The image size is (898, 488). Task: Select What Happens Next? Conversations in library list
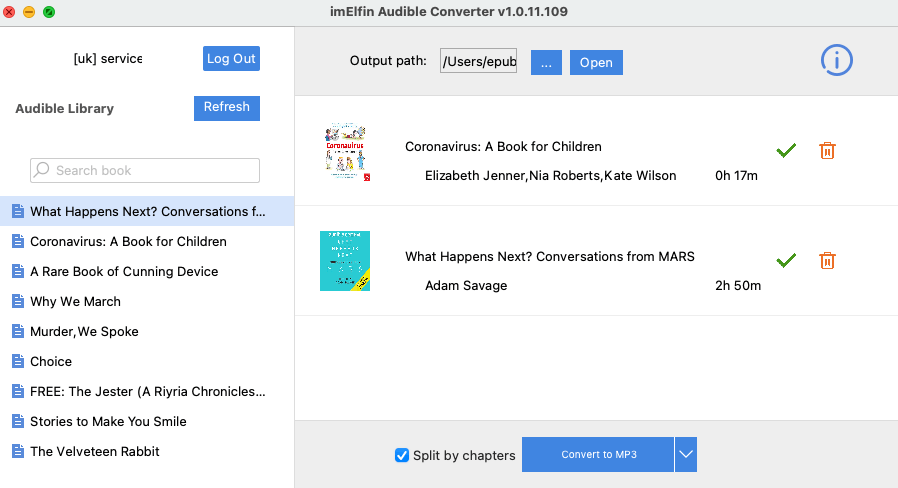pos(147,211)
